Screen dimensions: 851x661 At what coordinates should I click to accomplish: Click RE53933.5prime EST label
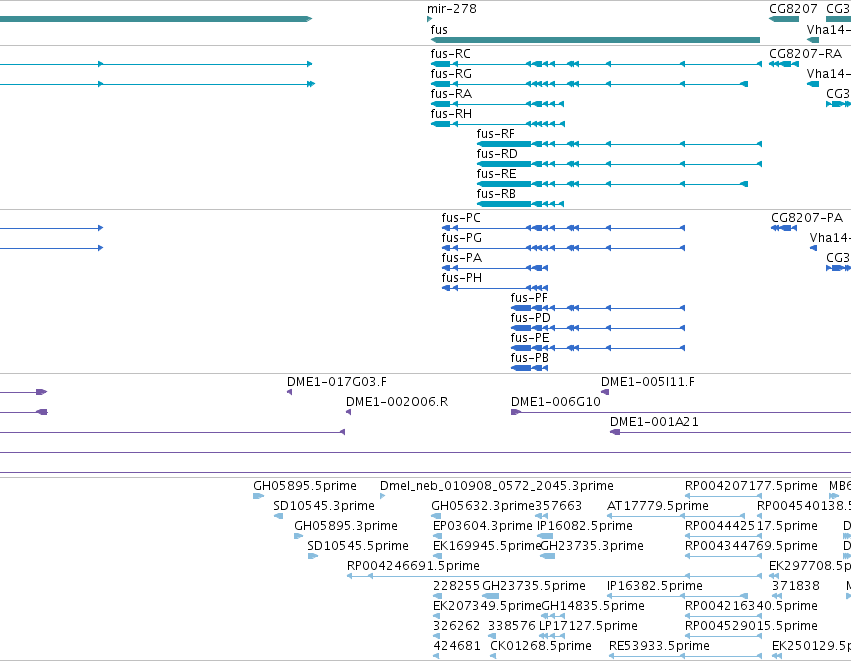coord(659,646)
